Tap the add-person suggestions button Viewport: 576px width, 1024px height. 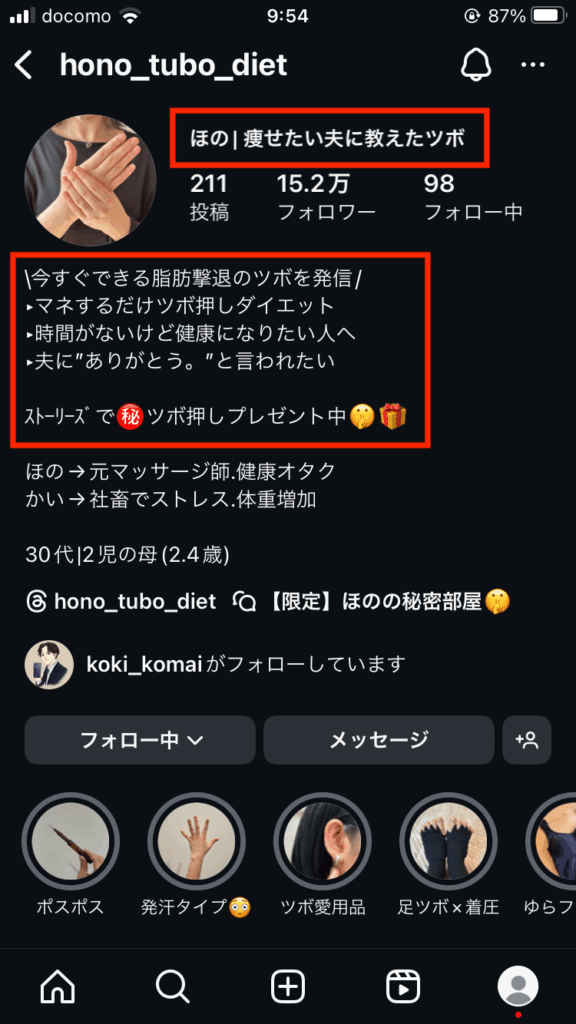tap(526, 740)
